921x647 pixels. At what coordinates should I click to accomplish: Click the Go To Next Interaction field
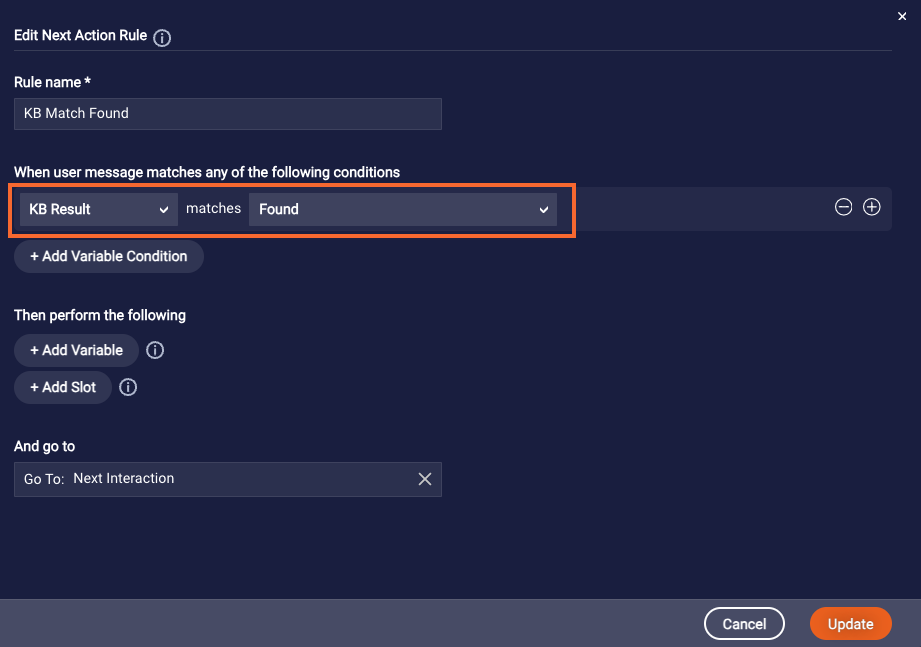pyautogui.click(x=228, y=480)
